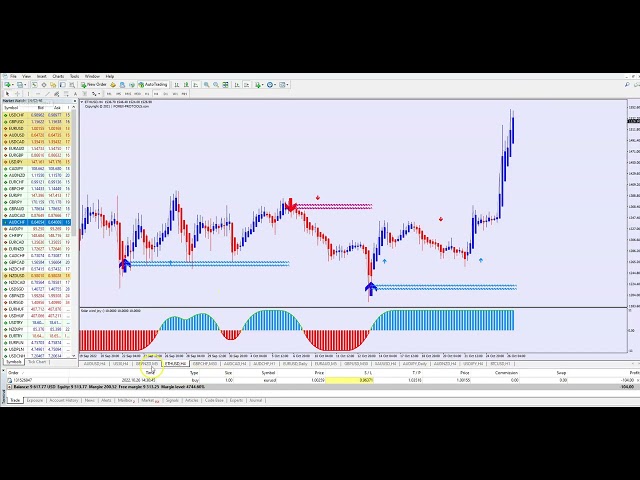This screenshot has height=480, width=640.
Task: Select the arrow cursor tool
Action: 8,93
